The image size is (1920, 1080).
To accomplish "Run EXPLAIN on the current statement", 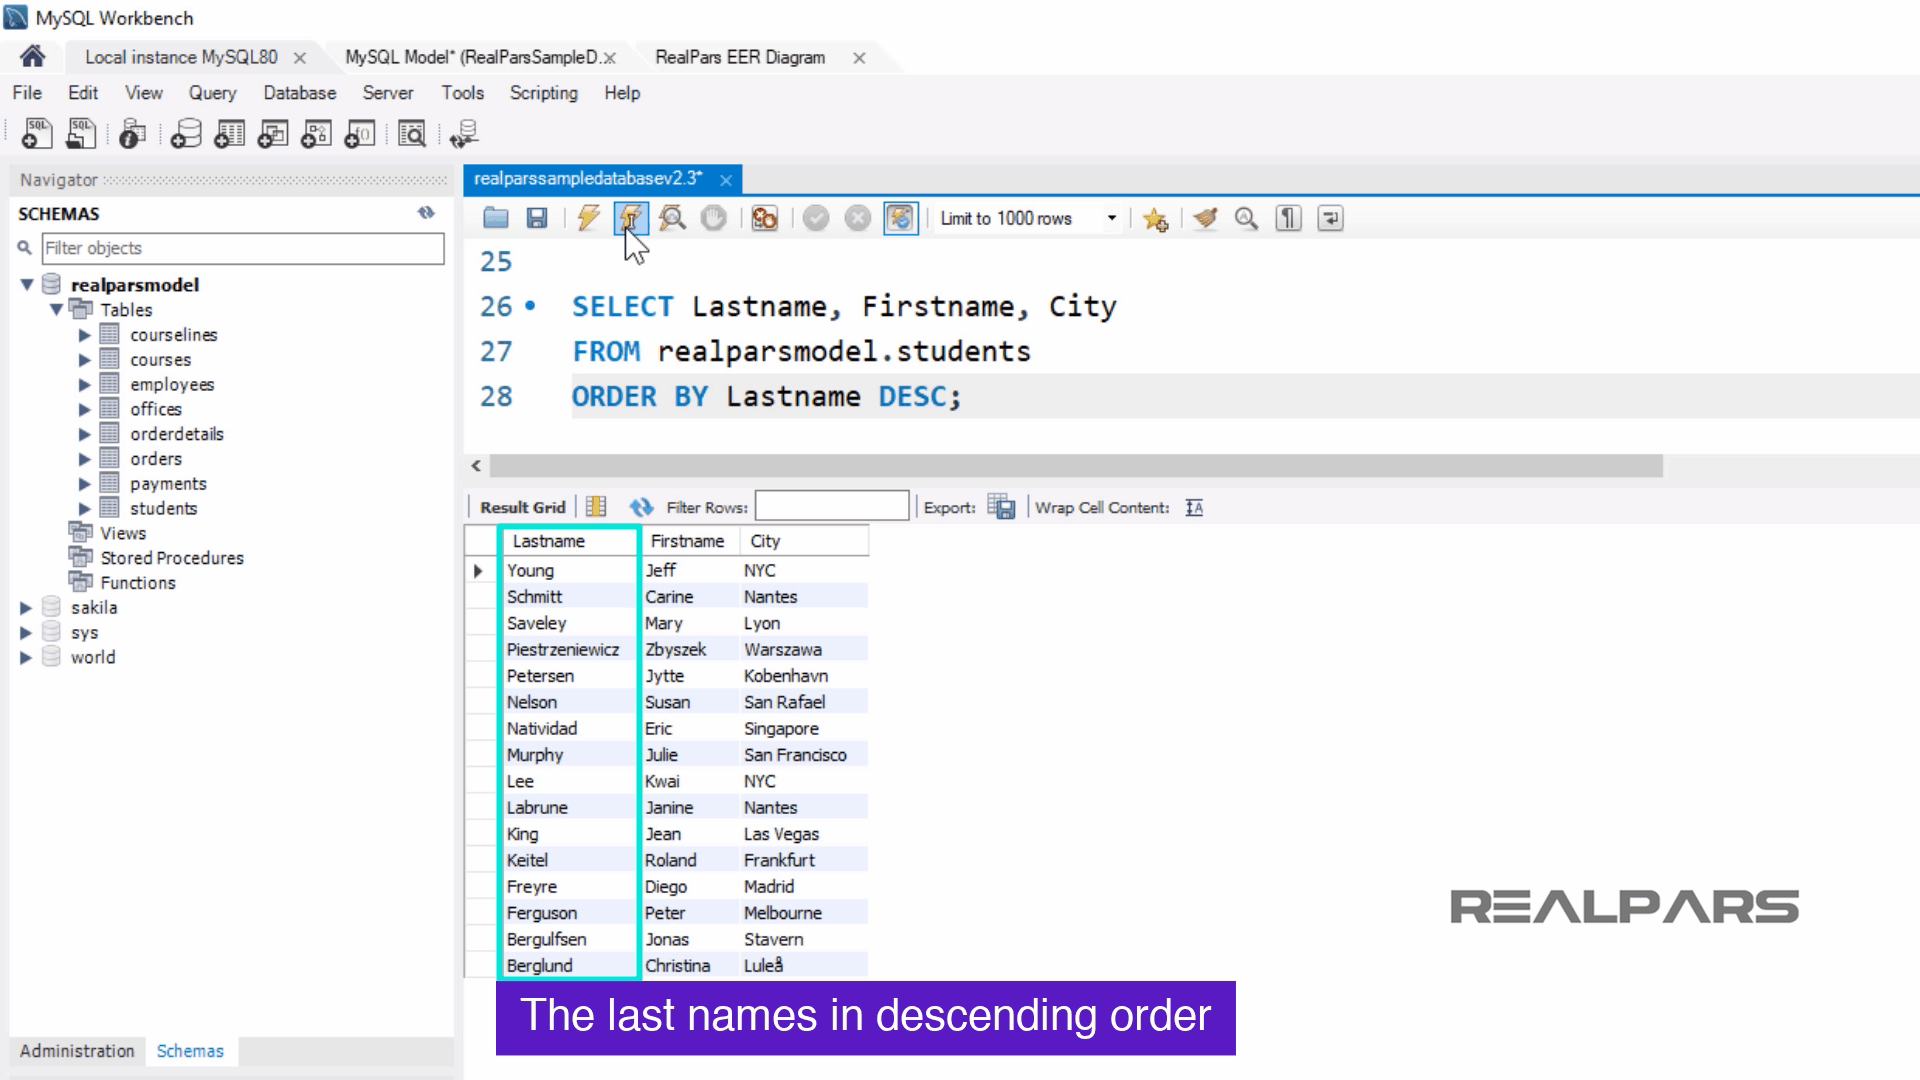I will pos(672,218).
